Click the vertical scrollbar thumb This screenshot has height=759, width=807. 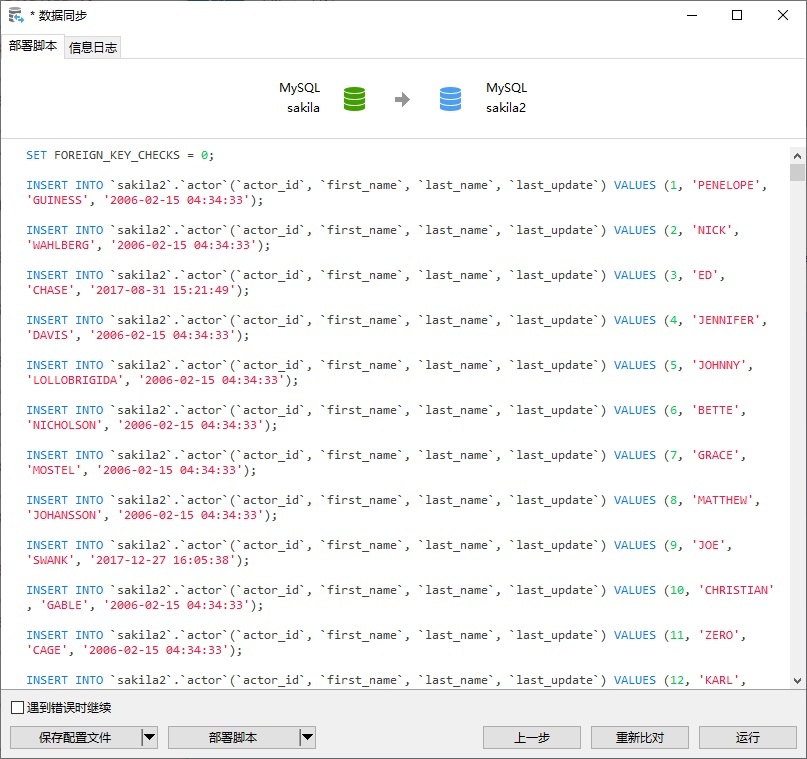797,172
